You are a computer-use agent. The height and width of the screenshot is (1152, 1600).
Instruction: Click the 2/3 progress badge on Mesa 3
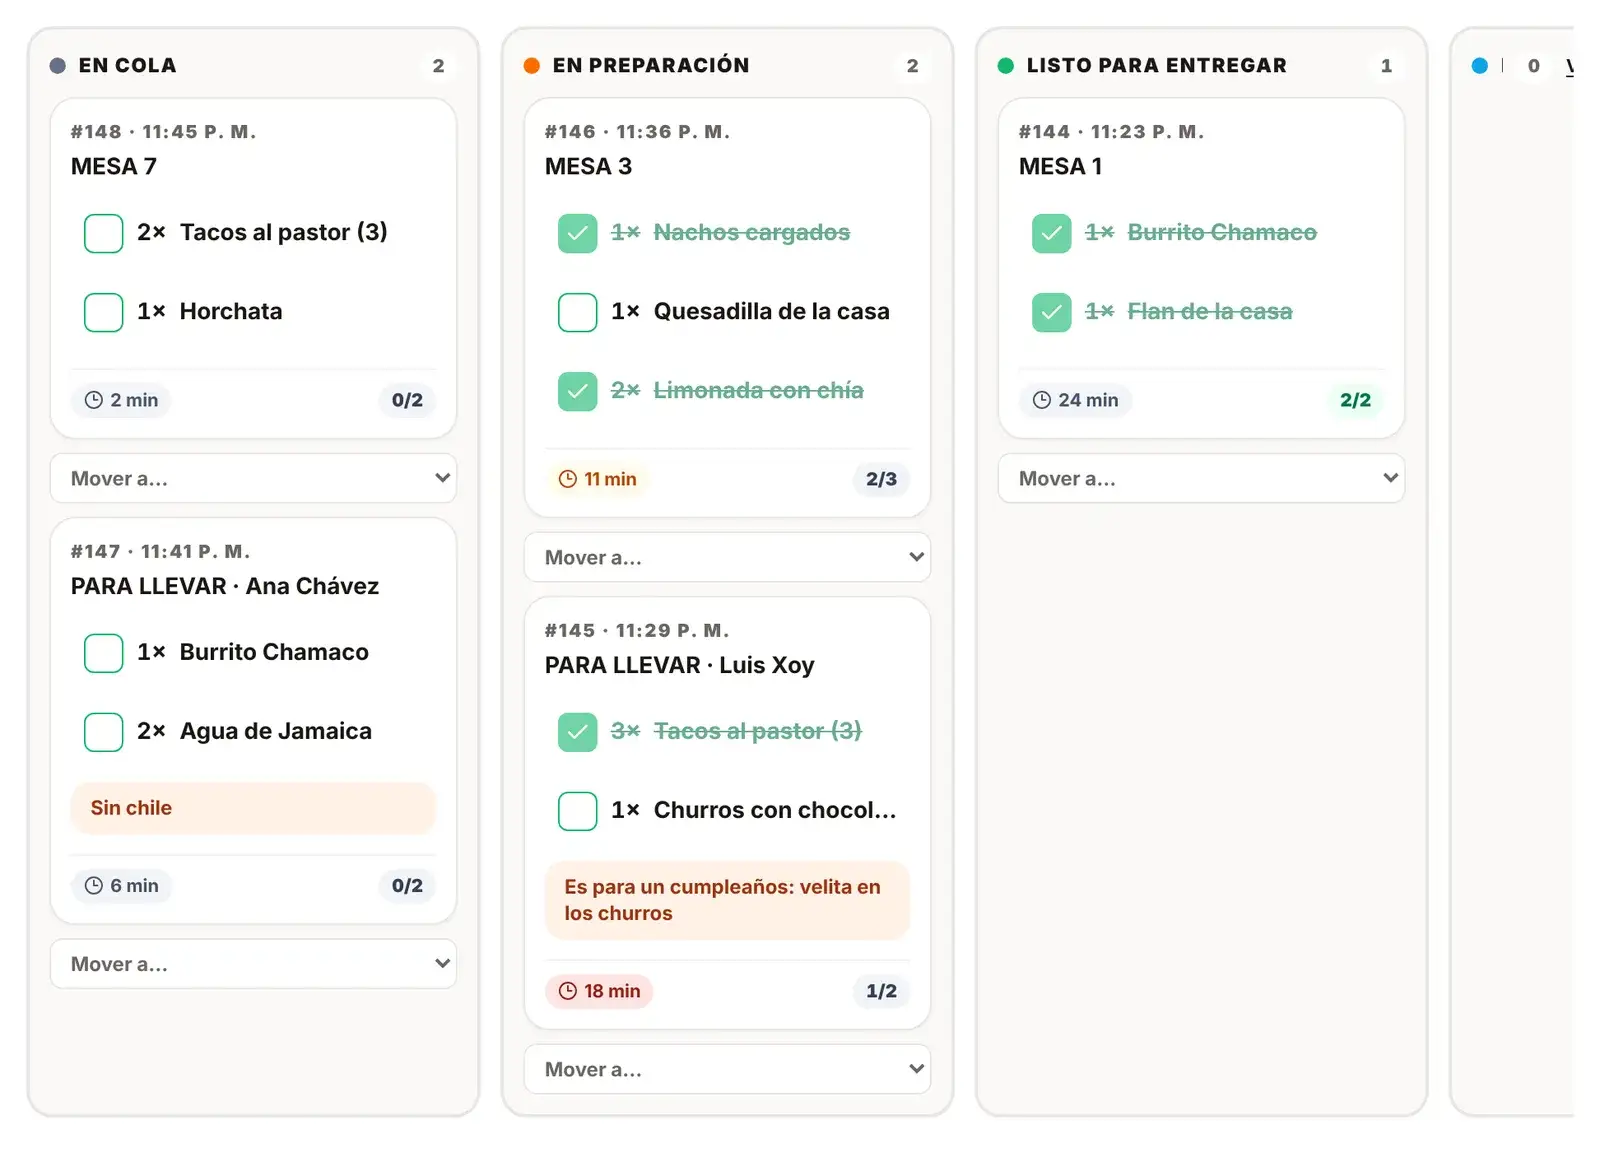881,479
